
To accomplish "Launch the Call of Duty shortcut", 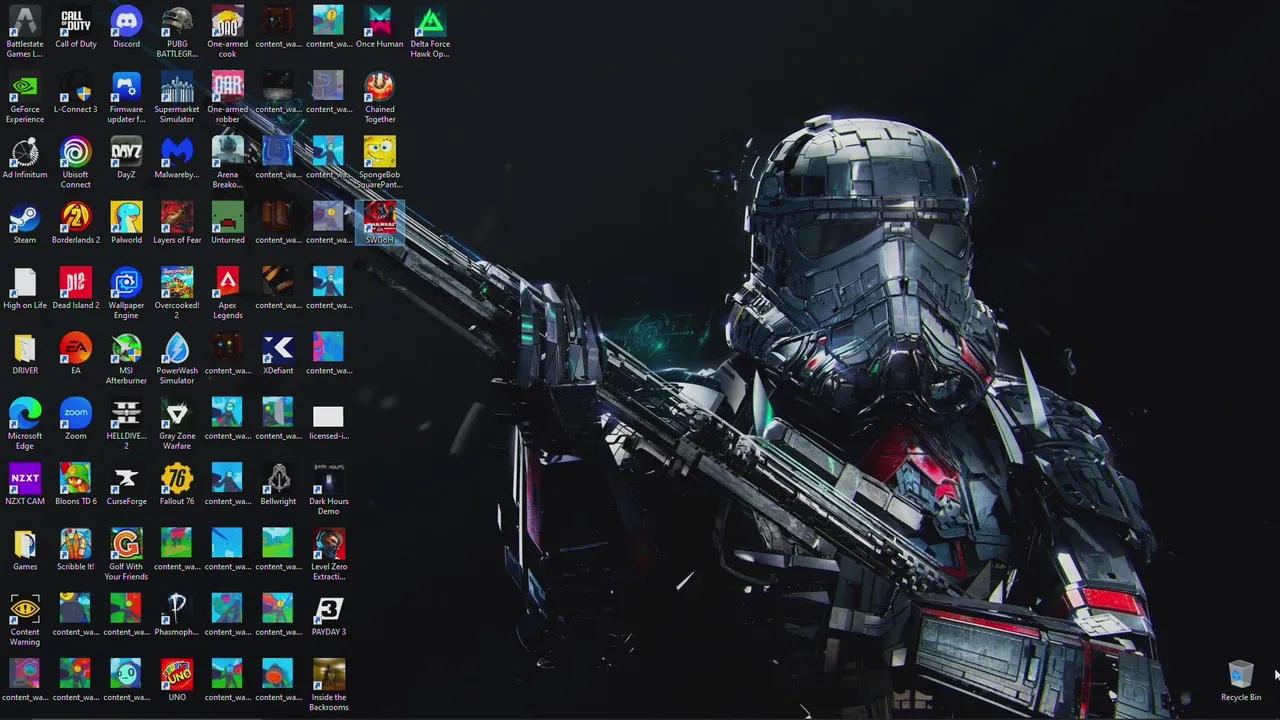I will tap(76, 27).
